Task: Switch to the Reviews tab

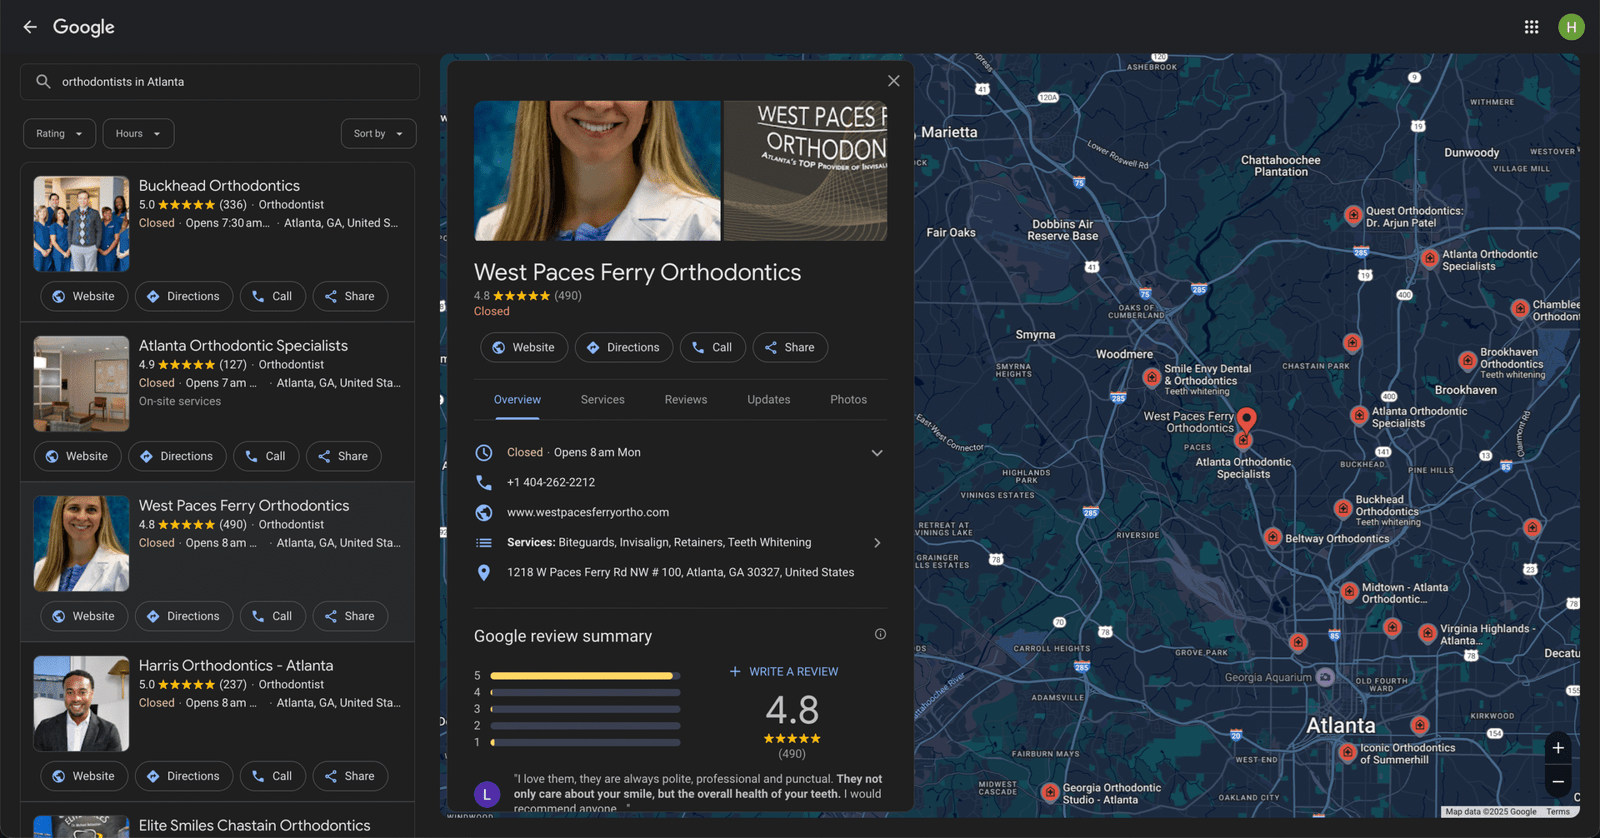Action: (686, 400)
